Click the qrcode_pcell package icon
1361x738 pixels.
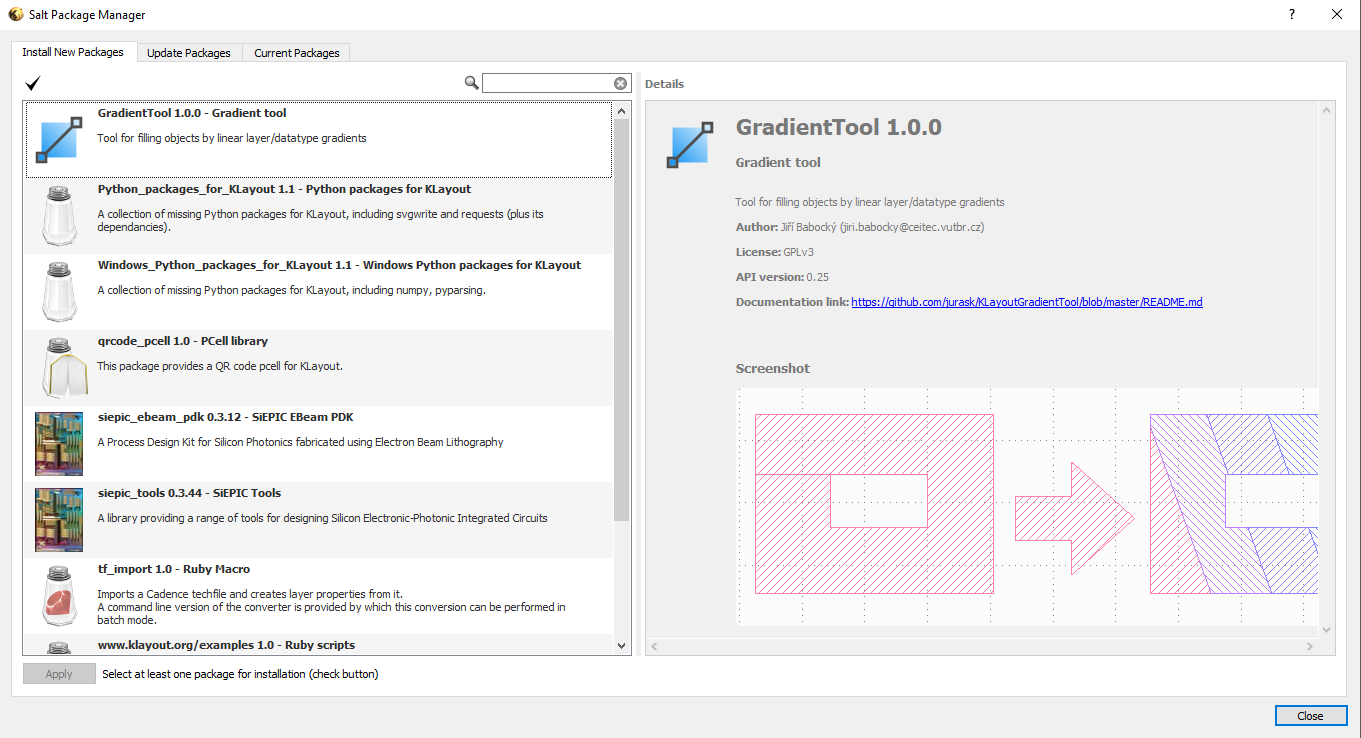pos(64,368)
